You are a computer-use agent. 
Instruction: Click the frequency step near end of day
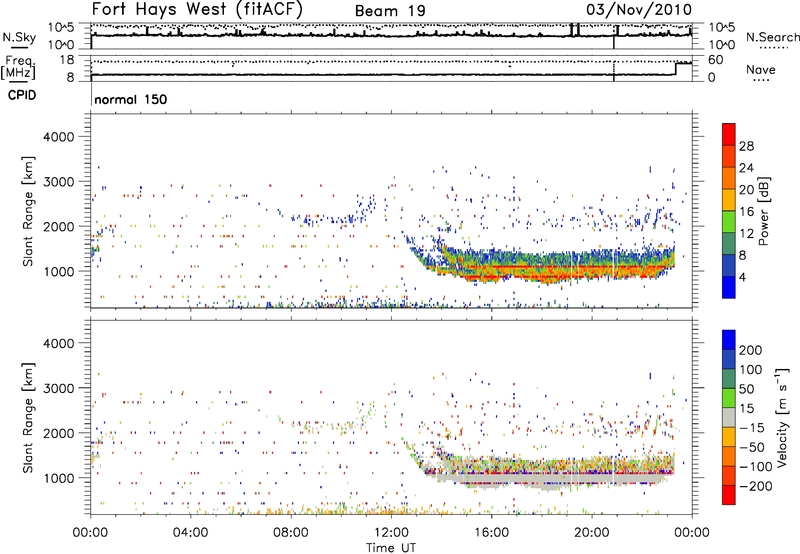(676, 69)
